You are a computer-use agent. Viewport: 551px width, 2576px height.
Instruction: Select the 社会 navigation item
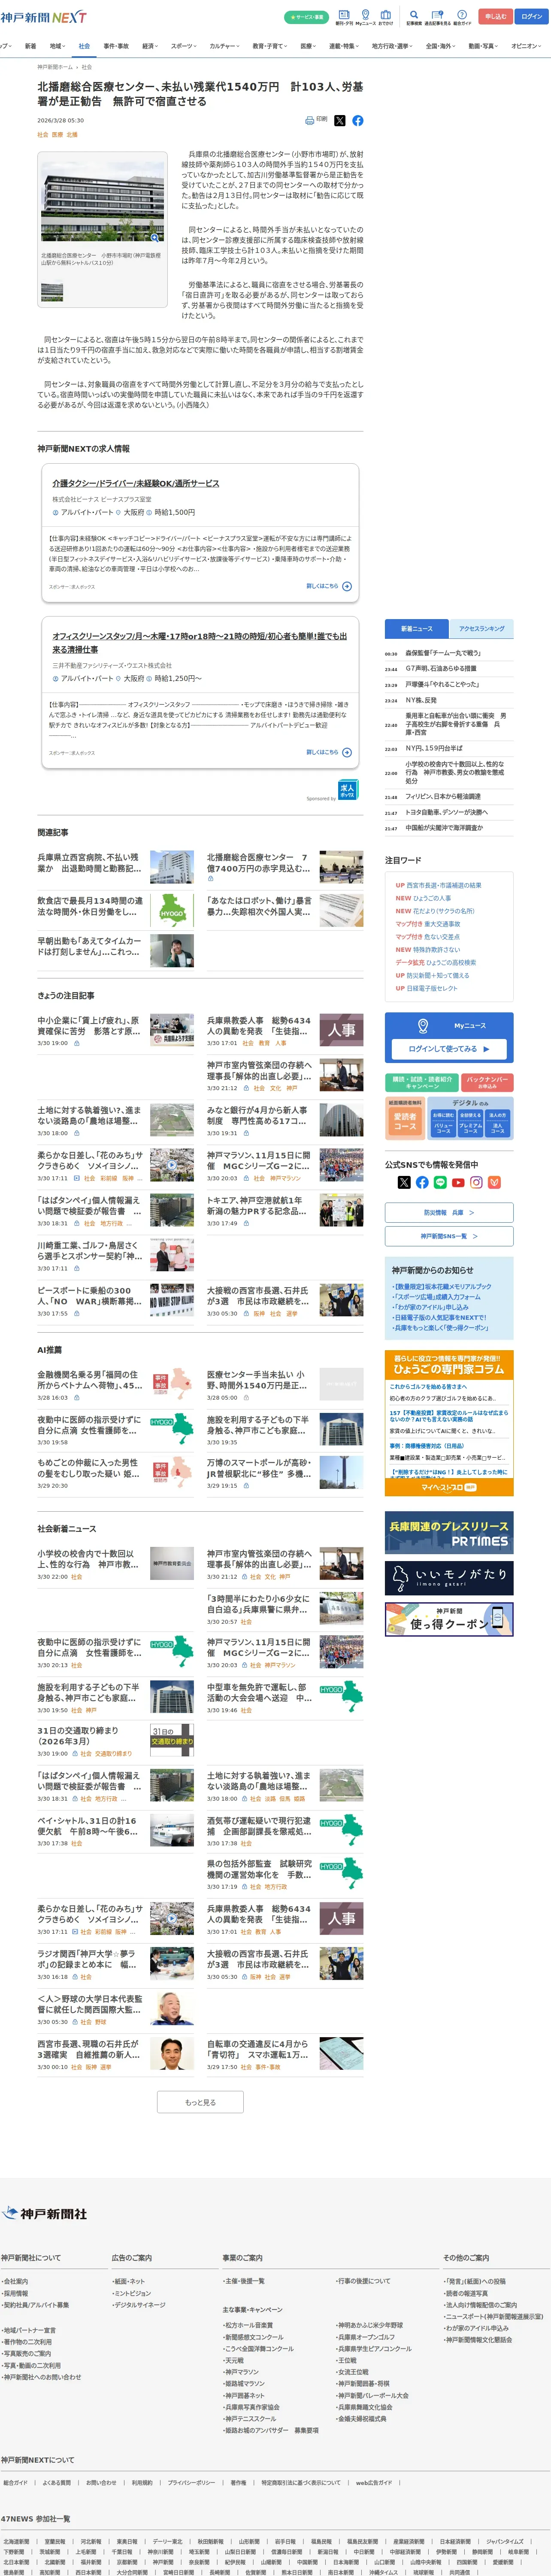tap(84, 46)
